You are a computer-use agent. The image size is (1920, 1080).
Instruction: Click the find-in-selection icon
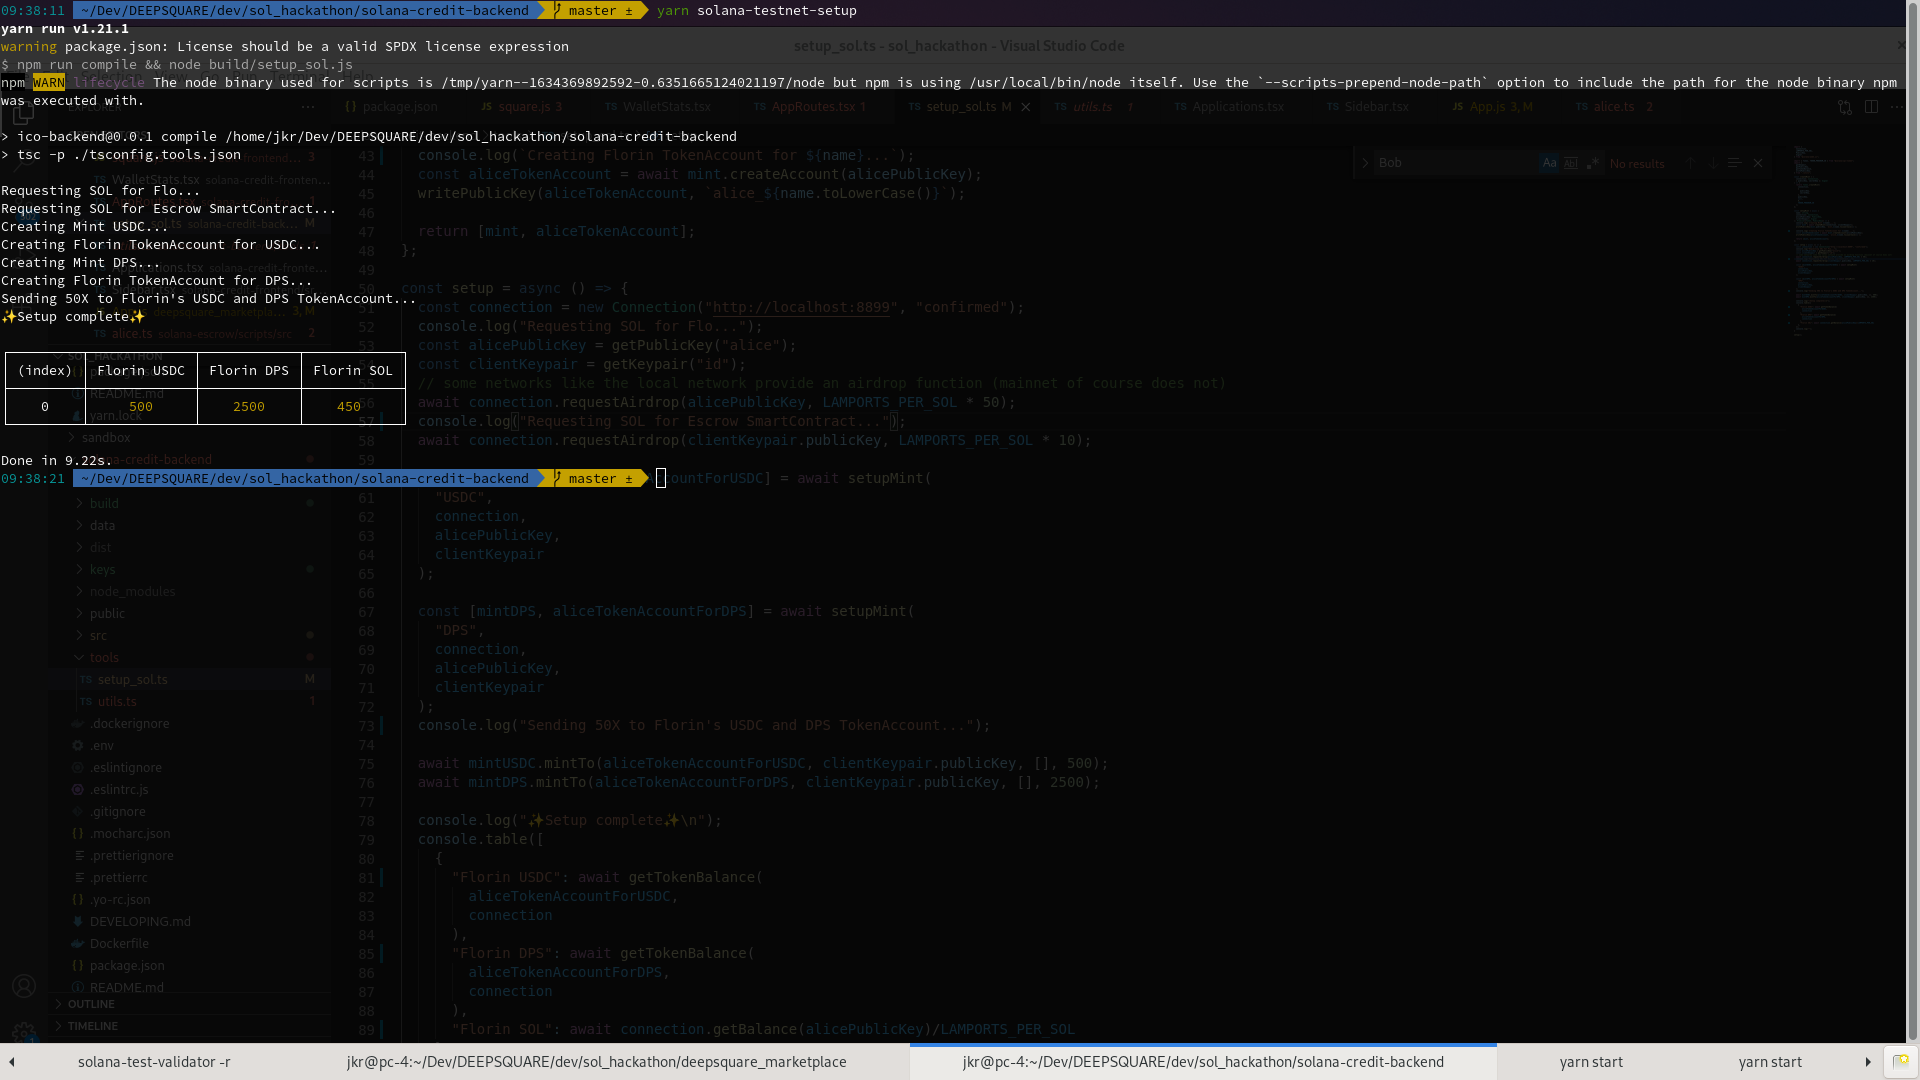(1735, 163)
